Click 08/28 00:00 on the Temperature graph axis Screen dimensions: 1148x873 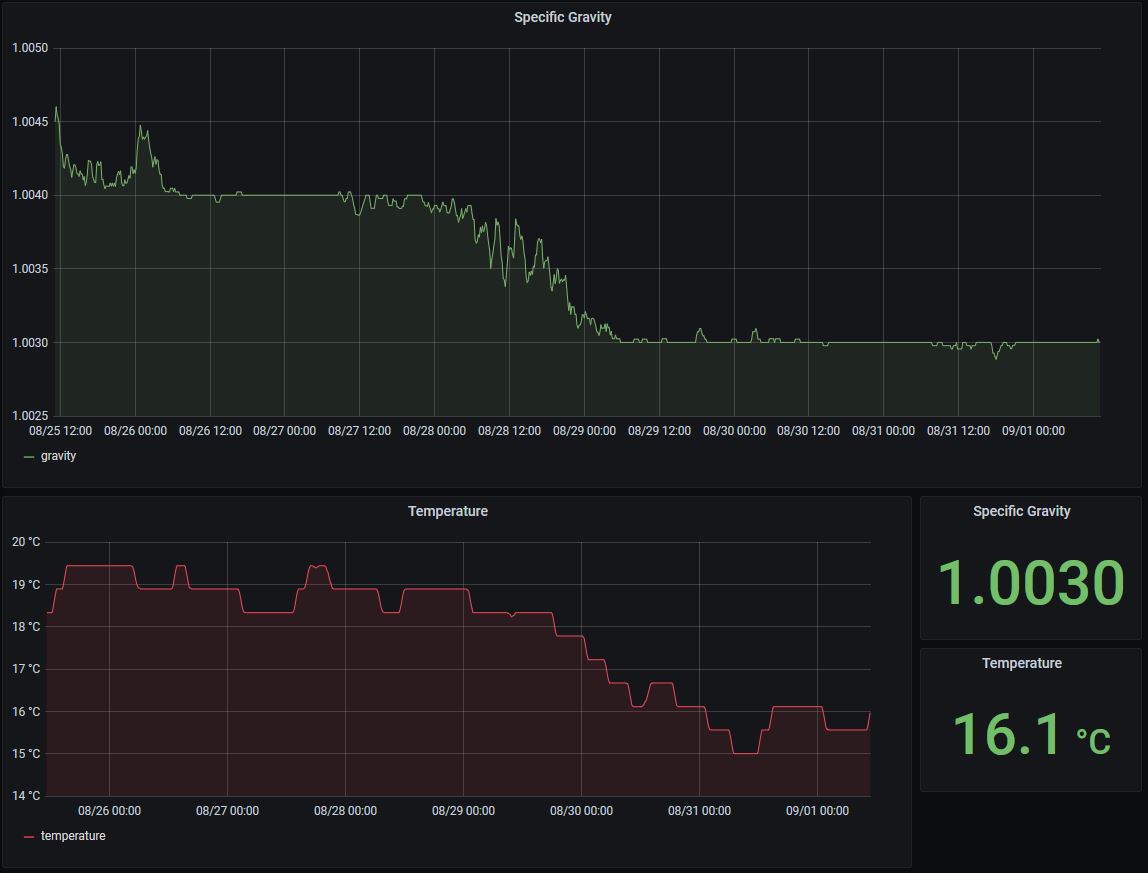(x=346, y=811)
